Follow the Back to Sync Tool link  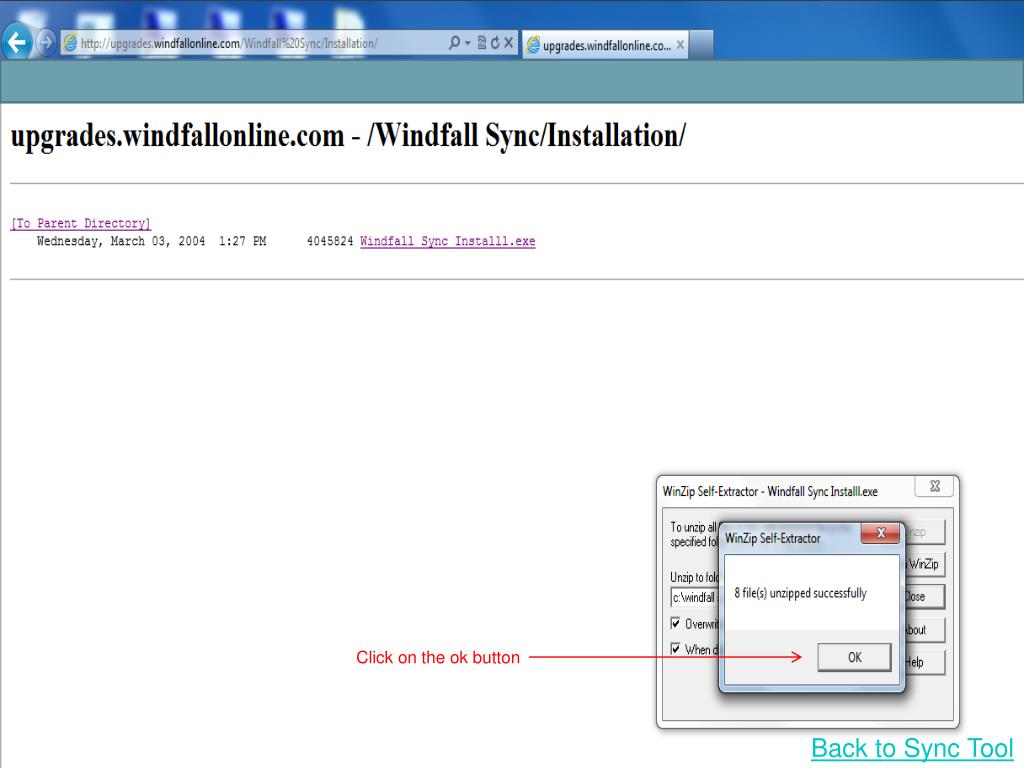coord(912,748)
